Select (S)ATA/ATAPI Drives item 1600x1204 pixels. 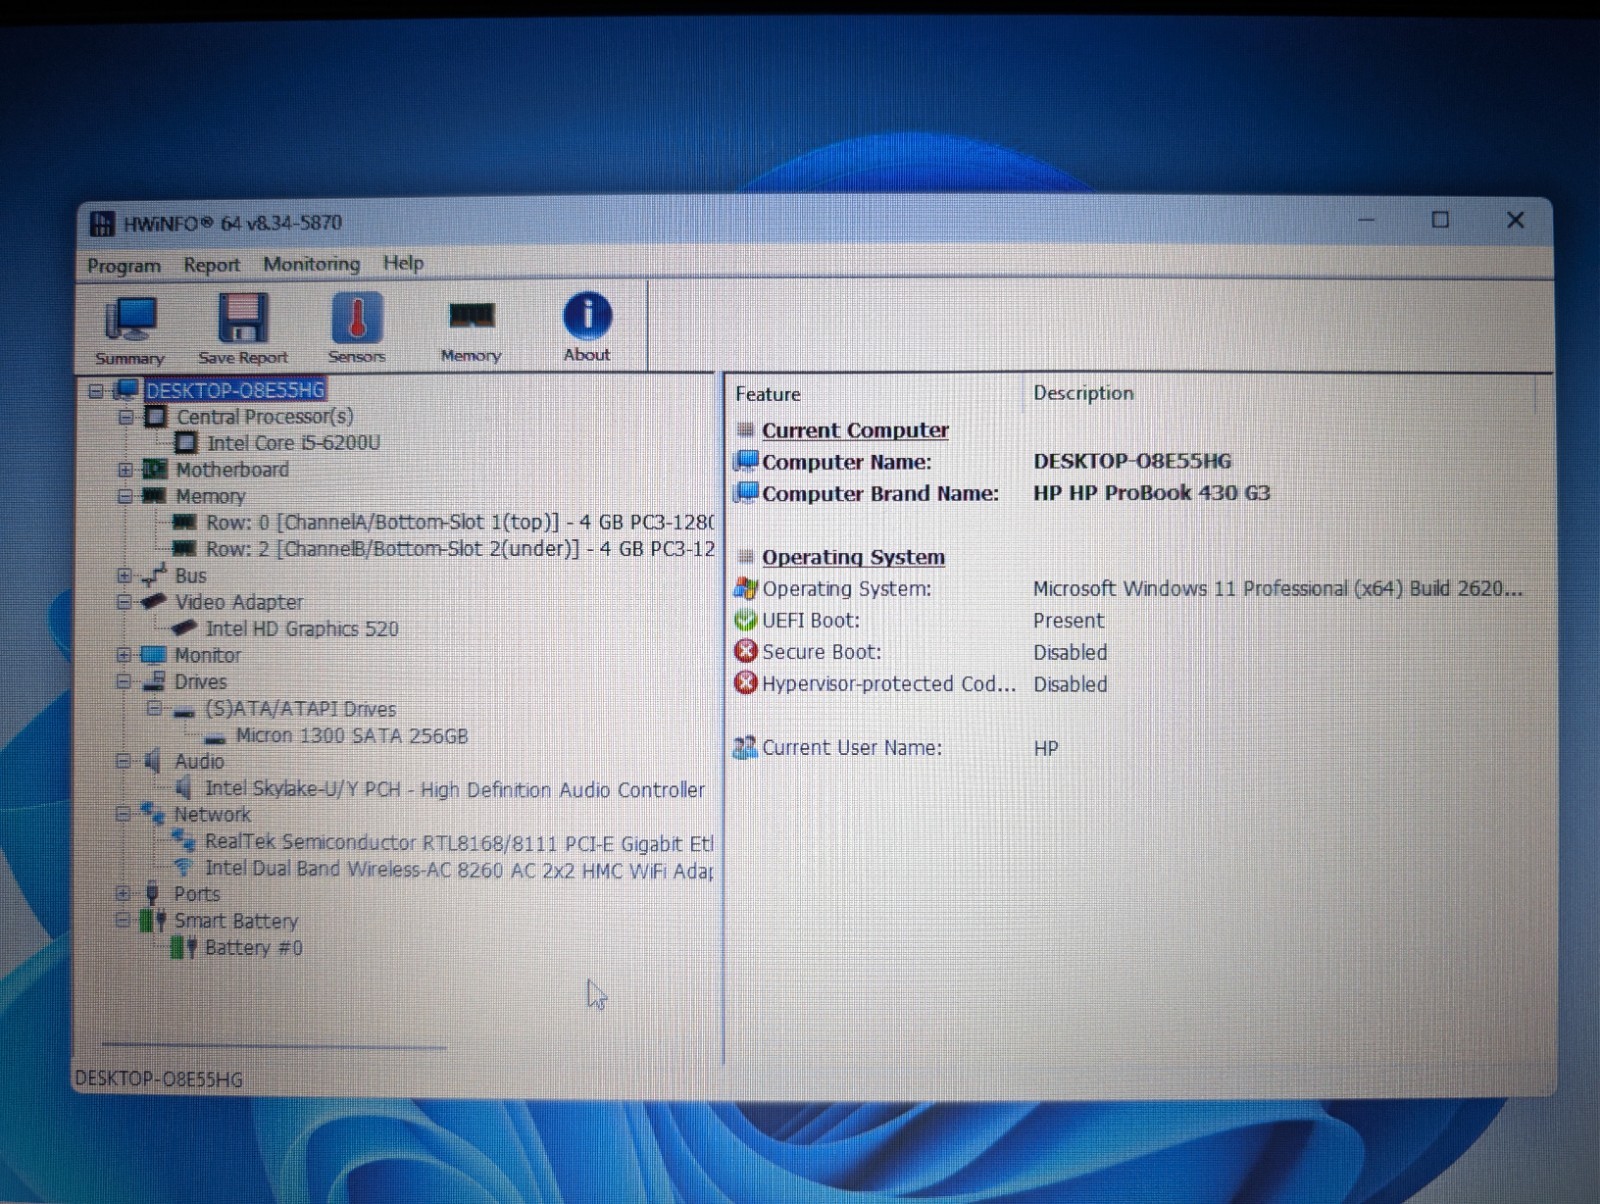coord(300,709)
